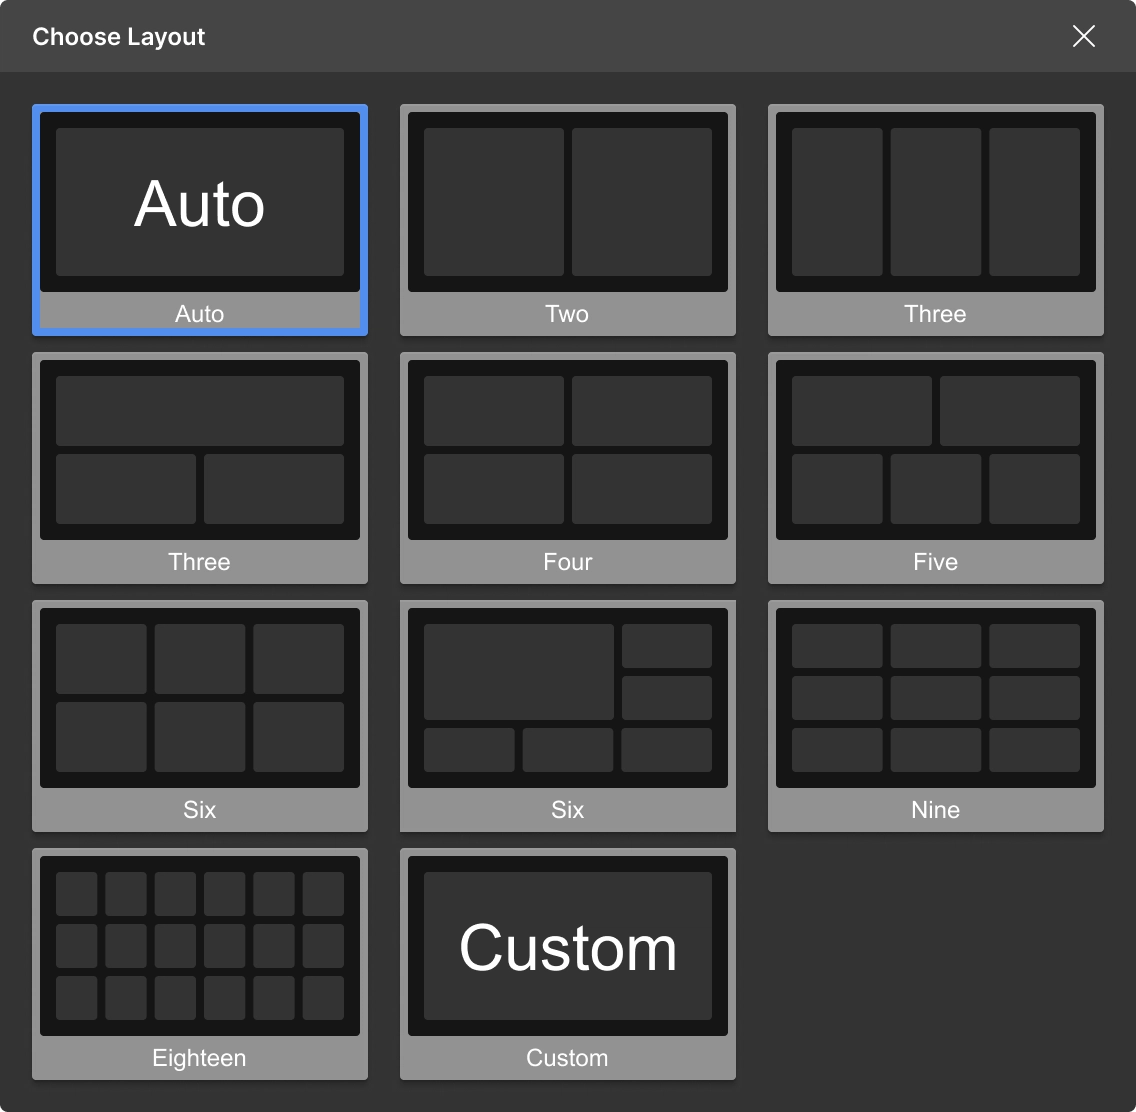
Task: Choose the Two side-by-side panes layout
Action: click(567, 202)
